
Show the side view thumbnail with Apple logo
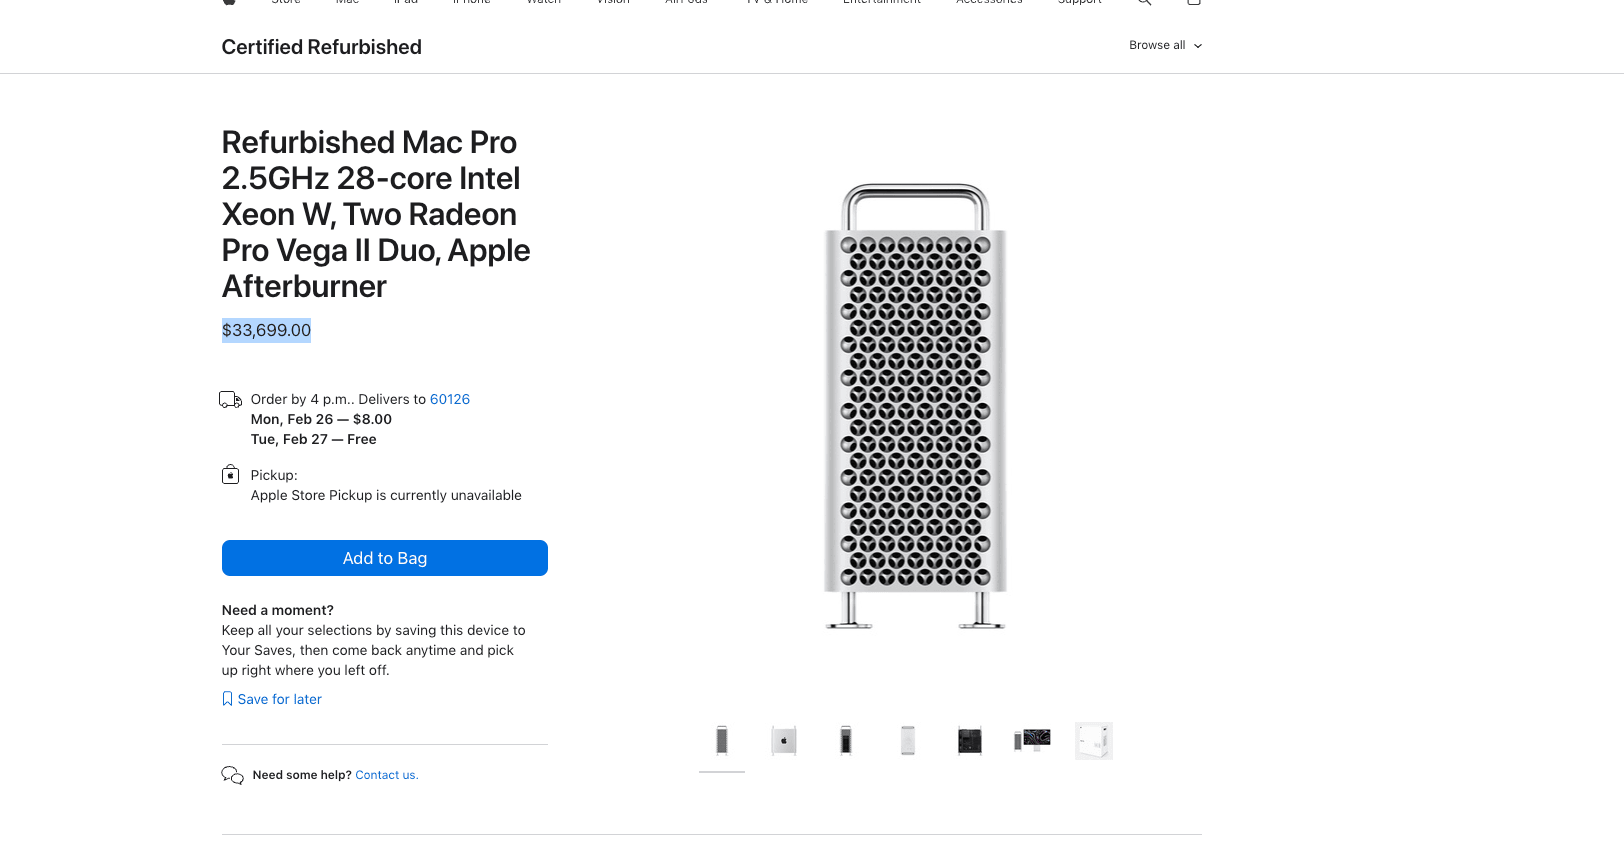784,740
